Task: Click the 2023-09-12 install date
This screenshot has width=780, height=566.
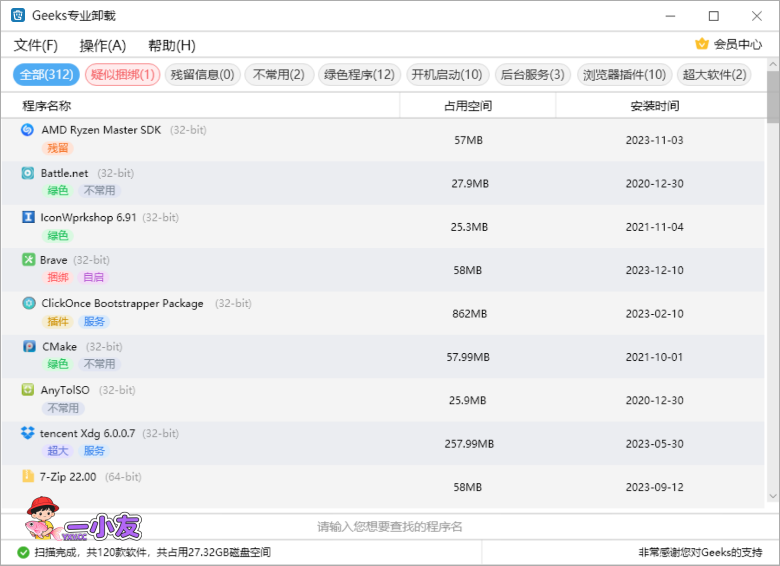Action: click(x=655, y=487)
